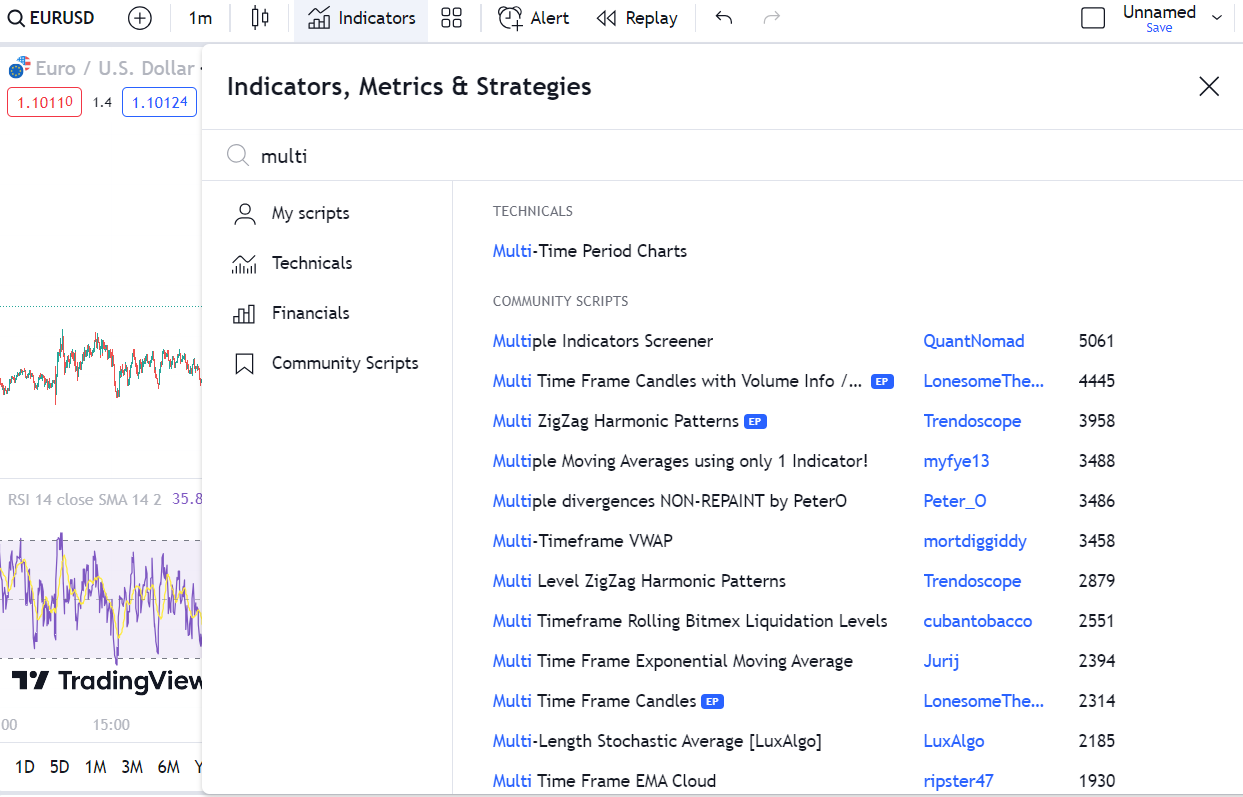Close the Indicators, Metrics & Strategies dialog
This screenshot has width=1243, height=797.
coord(1209,87)
